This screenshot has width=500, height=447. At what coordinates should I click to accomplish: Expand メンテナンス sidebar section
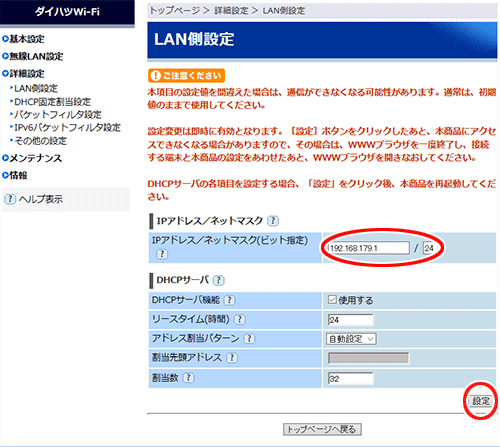32,158
